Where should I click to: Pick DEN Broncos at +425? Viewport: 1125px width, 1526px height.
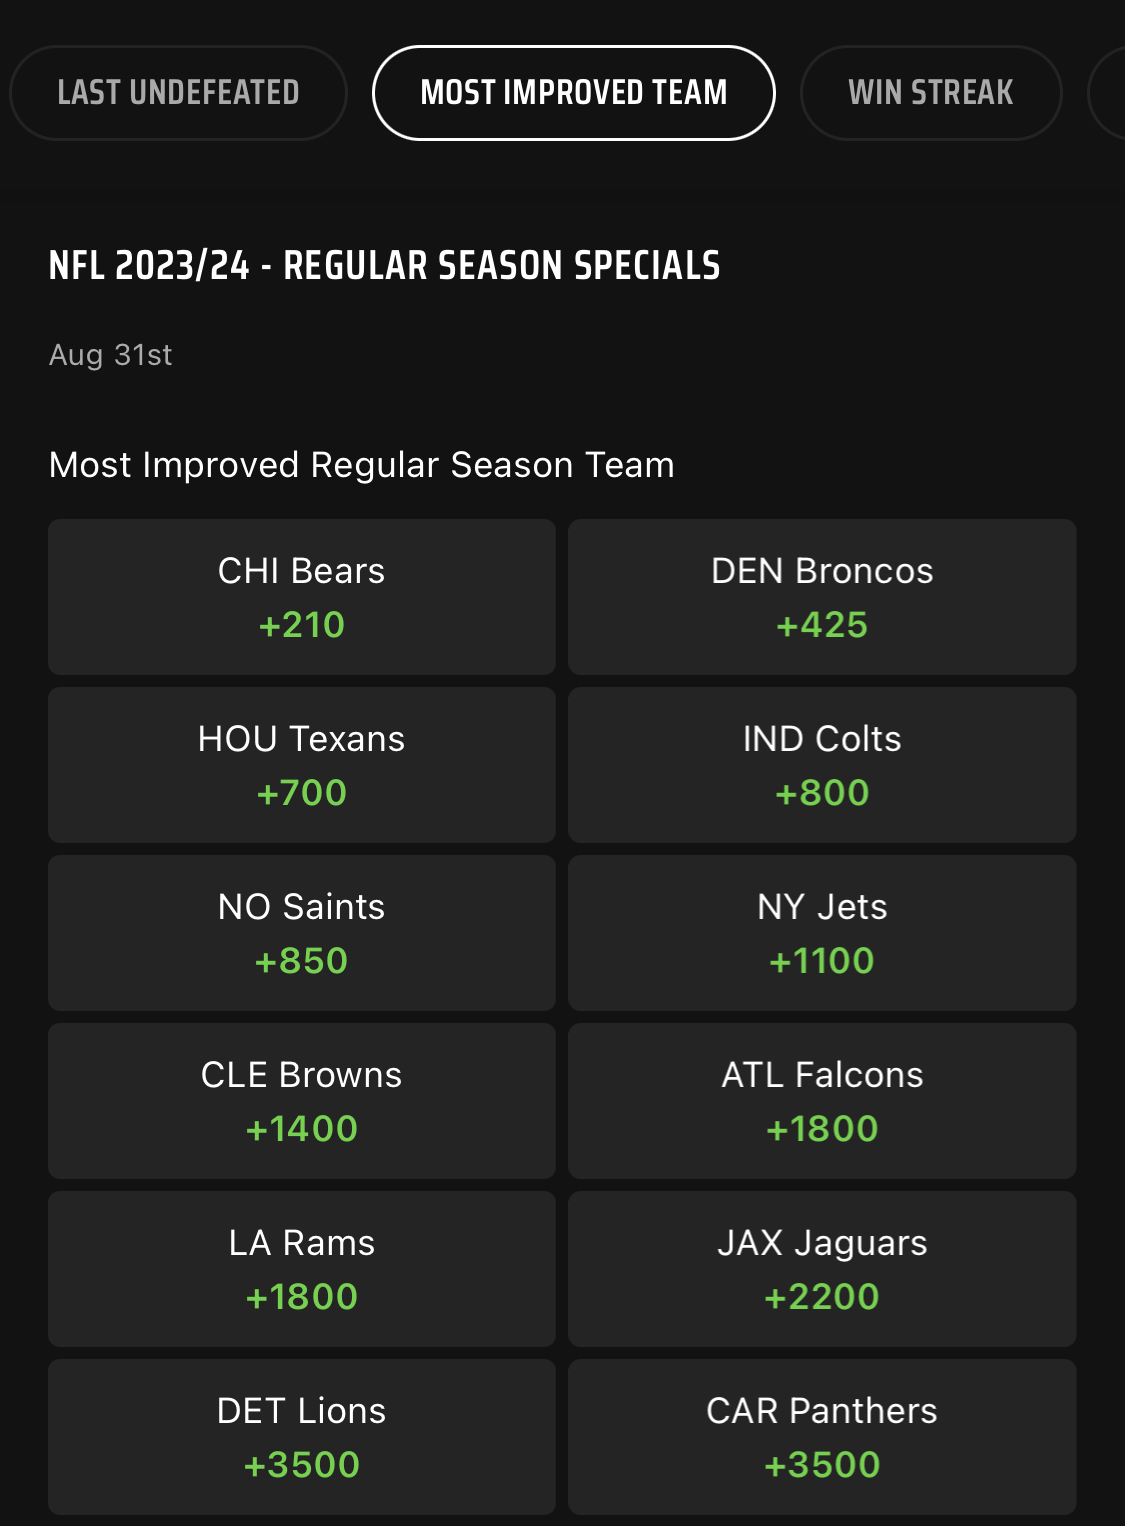822,597
